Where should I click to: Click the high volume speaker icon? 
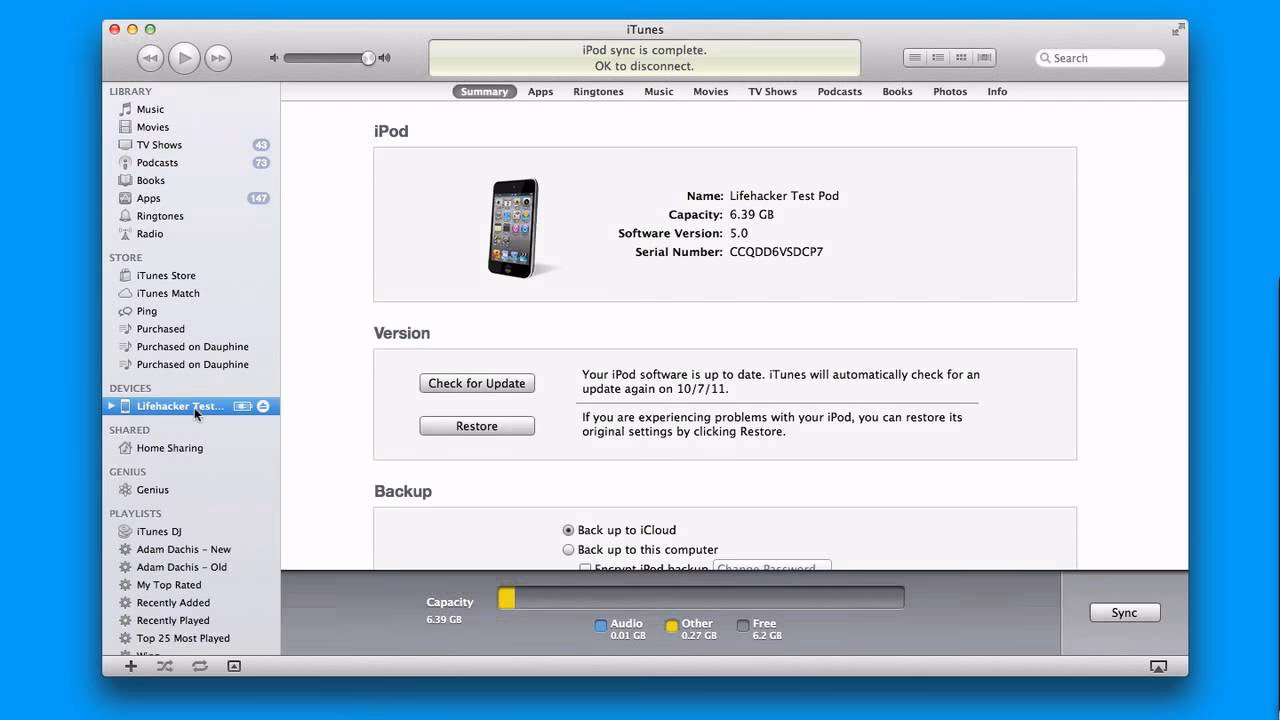click(x=384, y=58)
